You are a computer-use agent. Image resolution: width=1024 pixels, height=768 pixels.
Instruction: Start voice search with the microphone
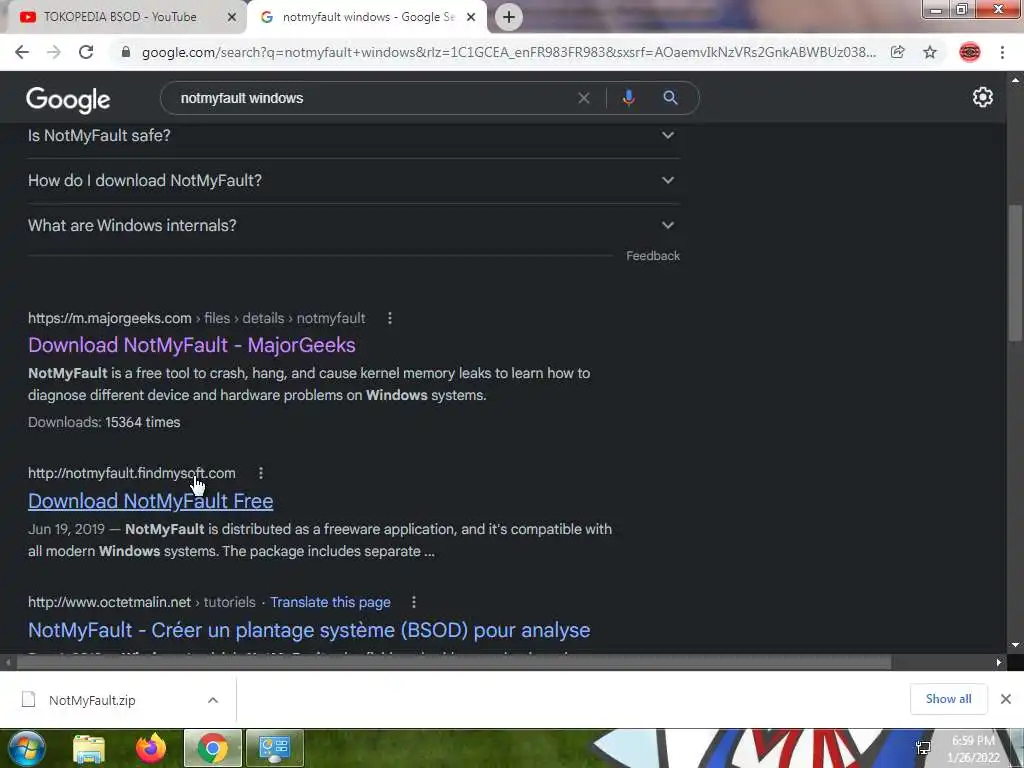[x=628, y=98]
